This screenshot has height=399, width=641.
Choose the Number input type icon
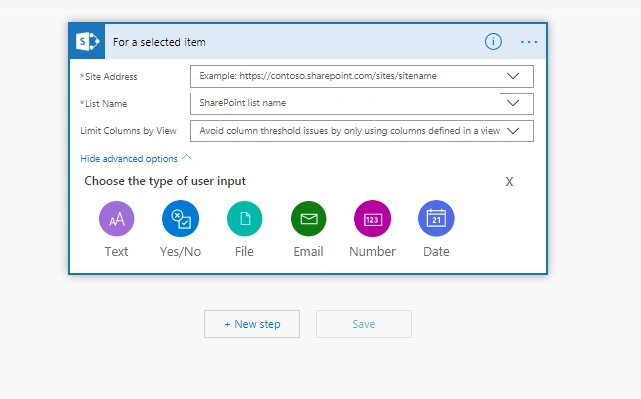tap(372, 219)
